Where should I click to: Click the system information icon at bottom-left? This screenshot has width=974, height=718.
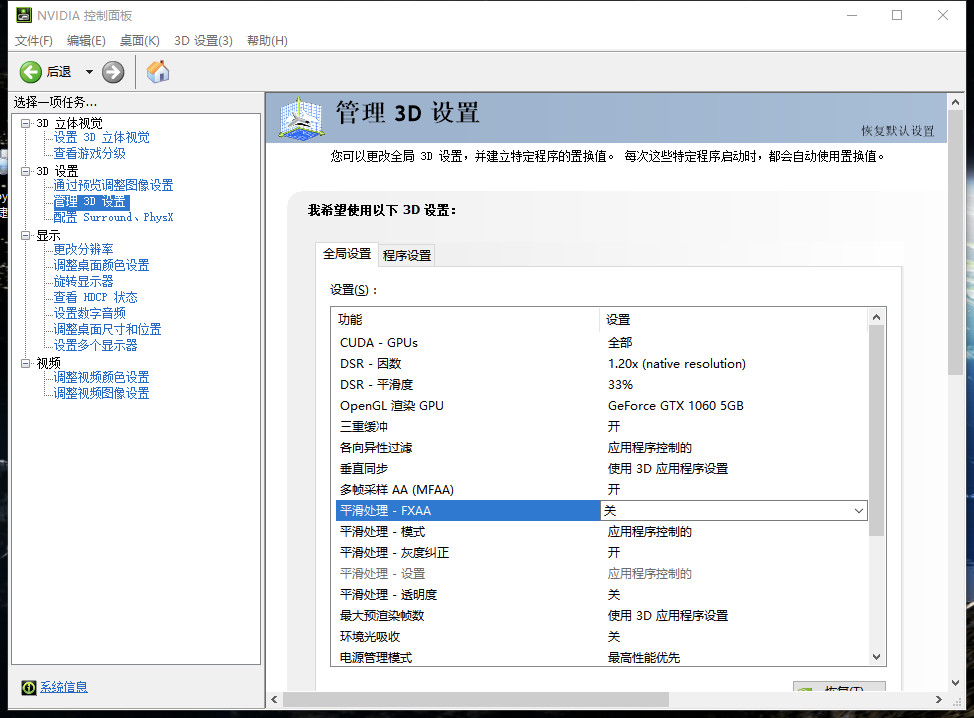[29, 687]
